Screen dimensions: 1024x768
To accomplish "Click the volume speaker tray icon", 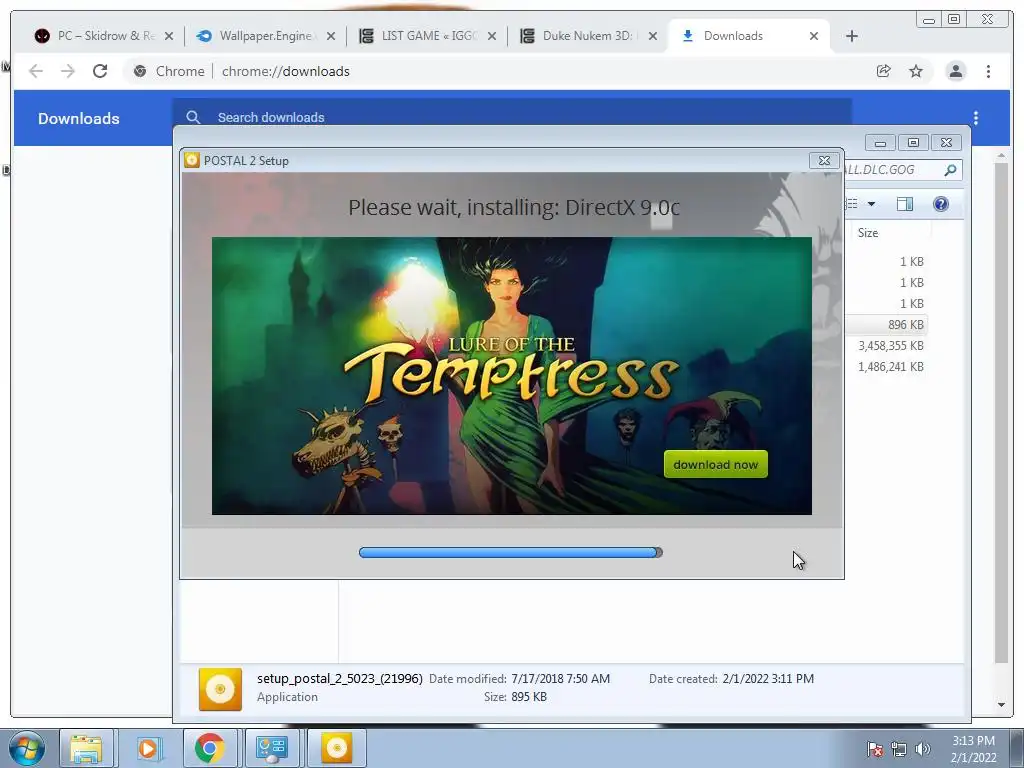I will pos(922,749).
